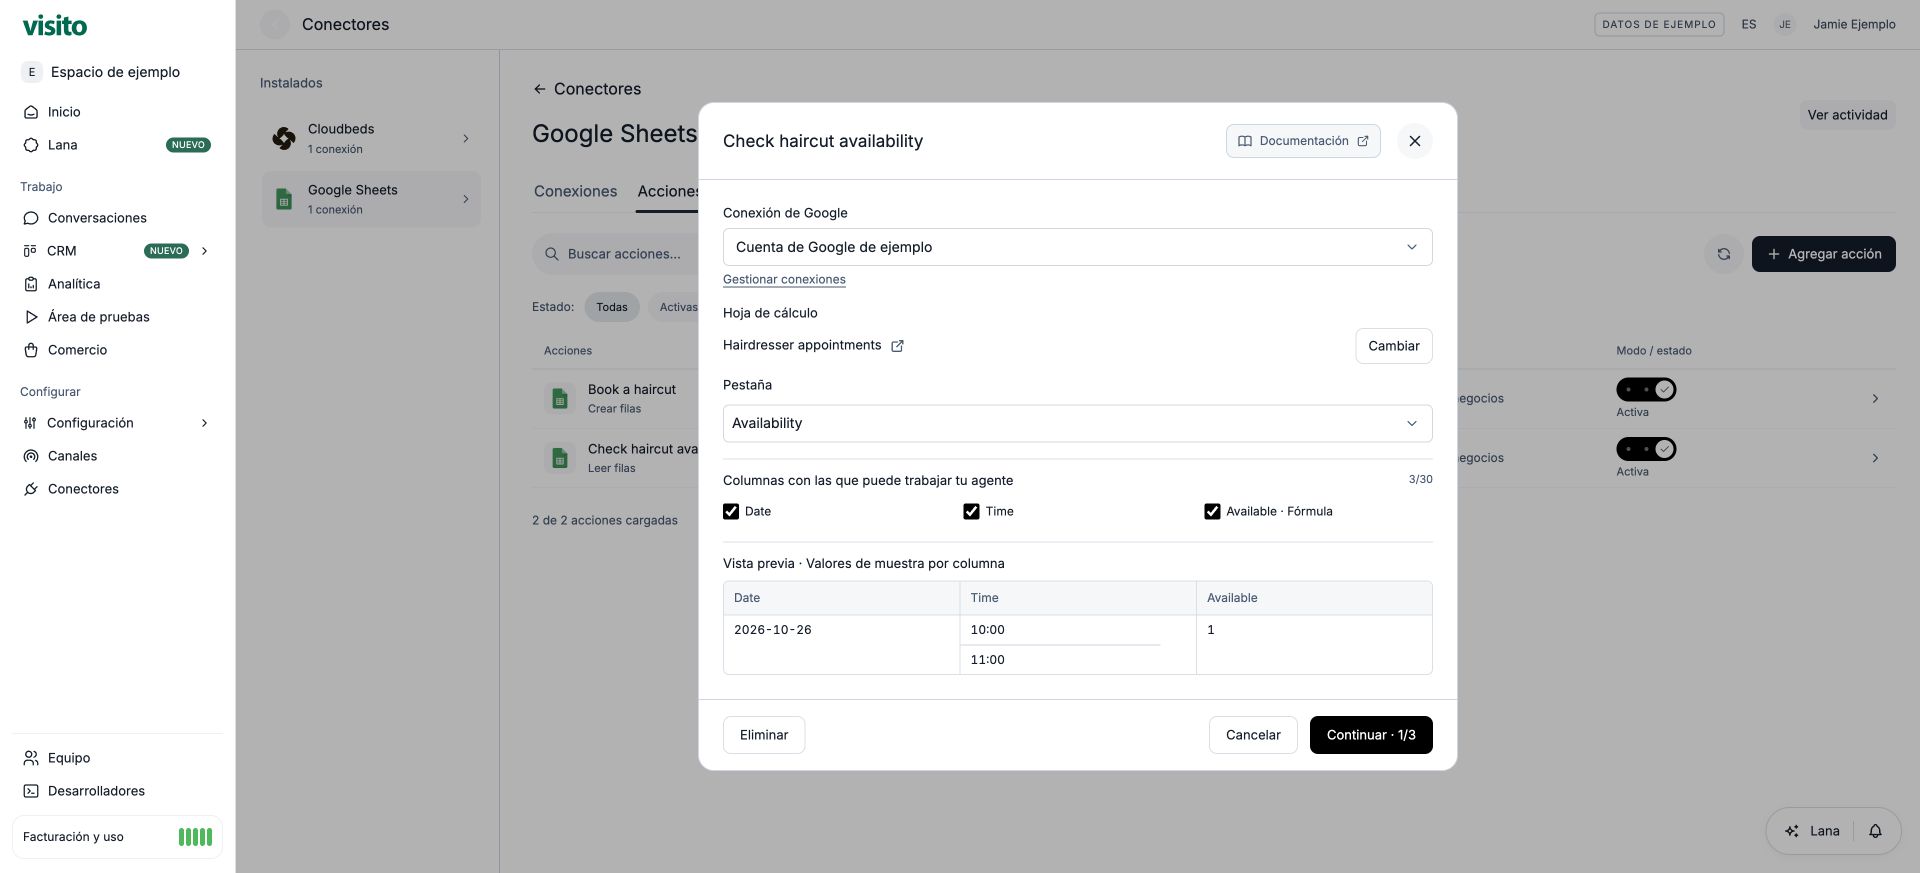Click the Analítica icon in sidebar

(x=31, y=284)
